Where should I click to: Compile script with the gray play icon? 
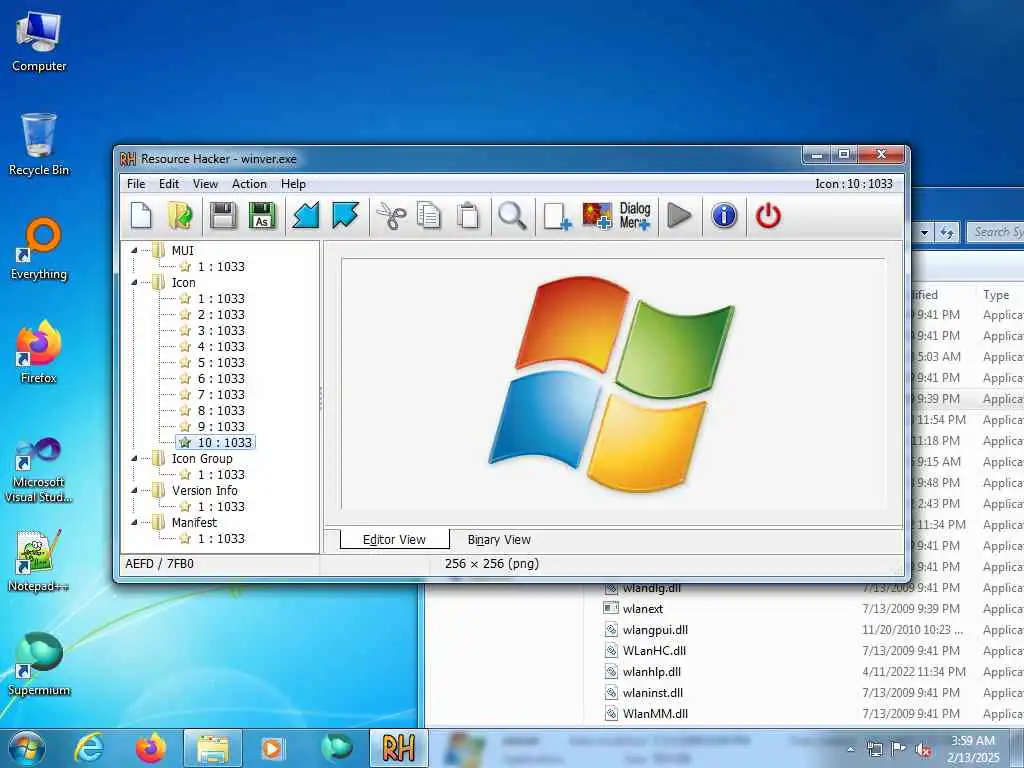click(x=679, y=216)
